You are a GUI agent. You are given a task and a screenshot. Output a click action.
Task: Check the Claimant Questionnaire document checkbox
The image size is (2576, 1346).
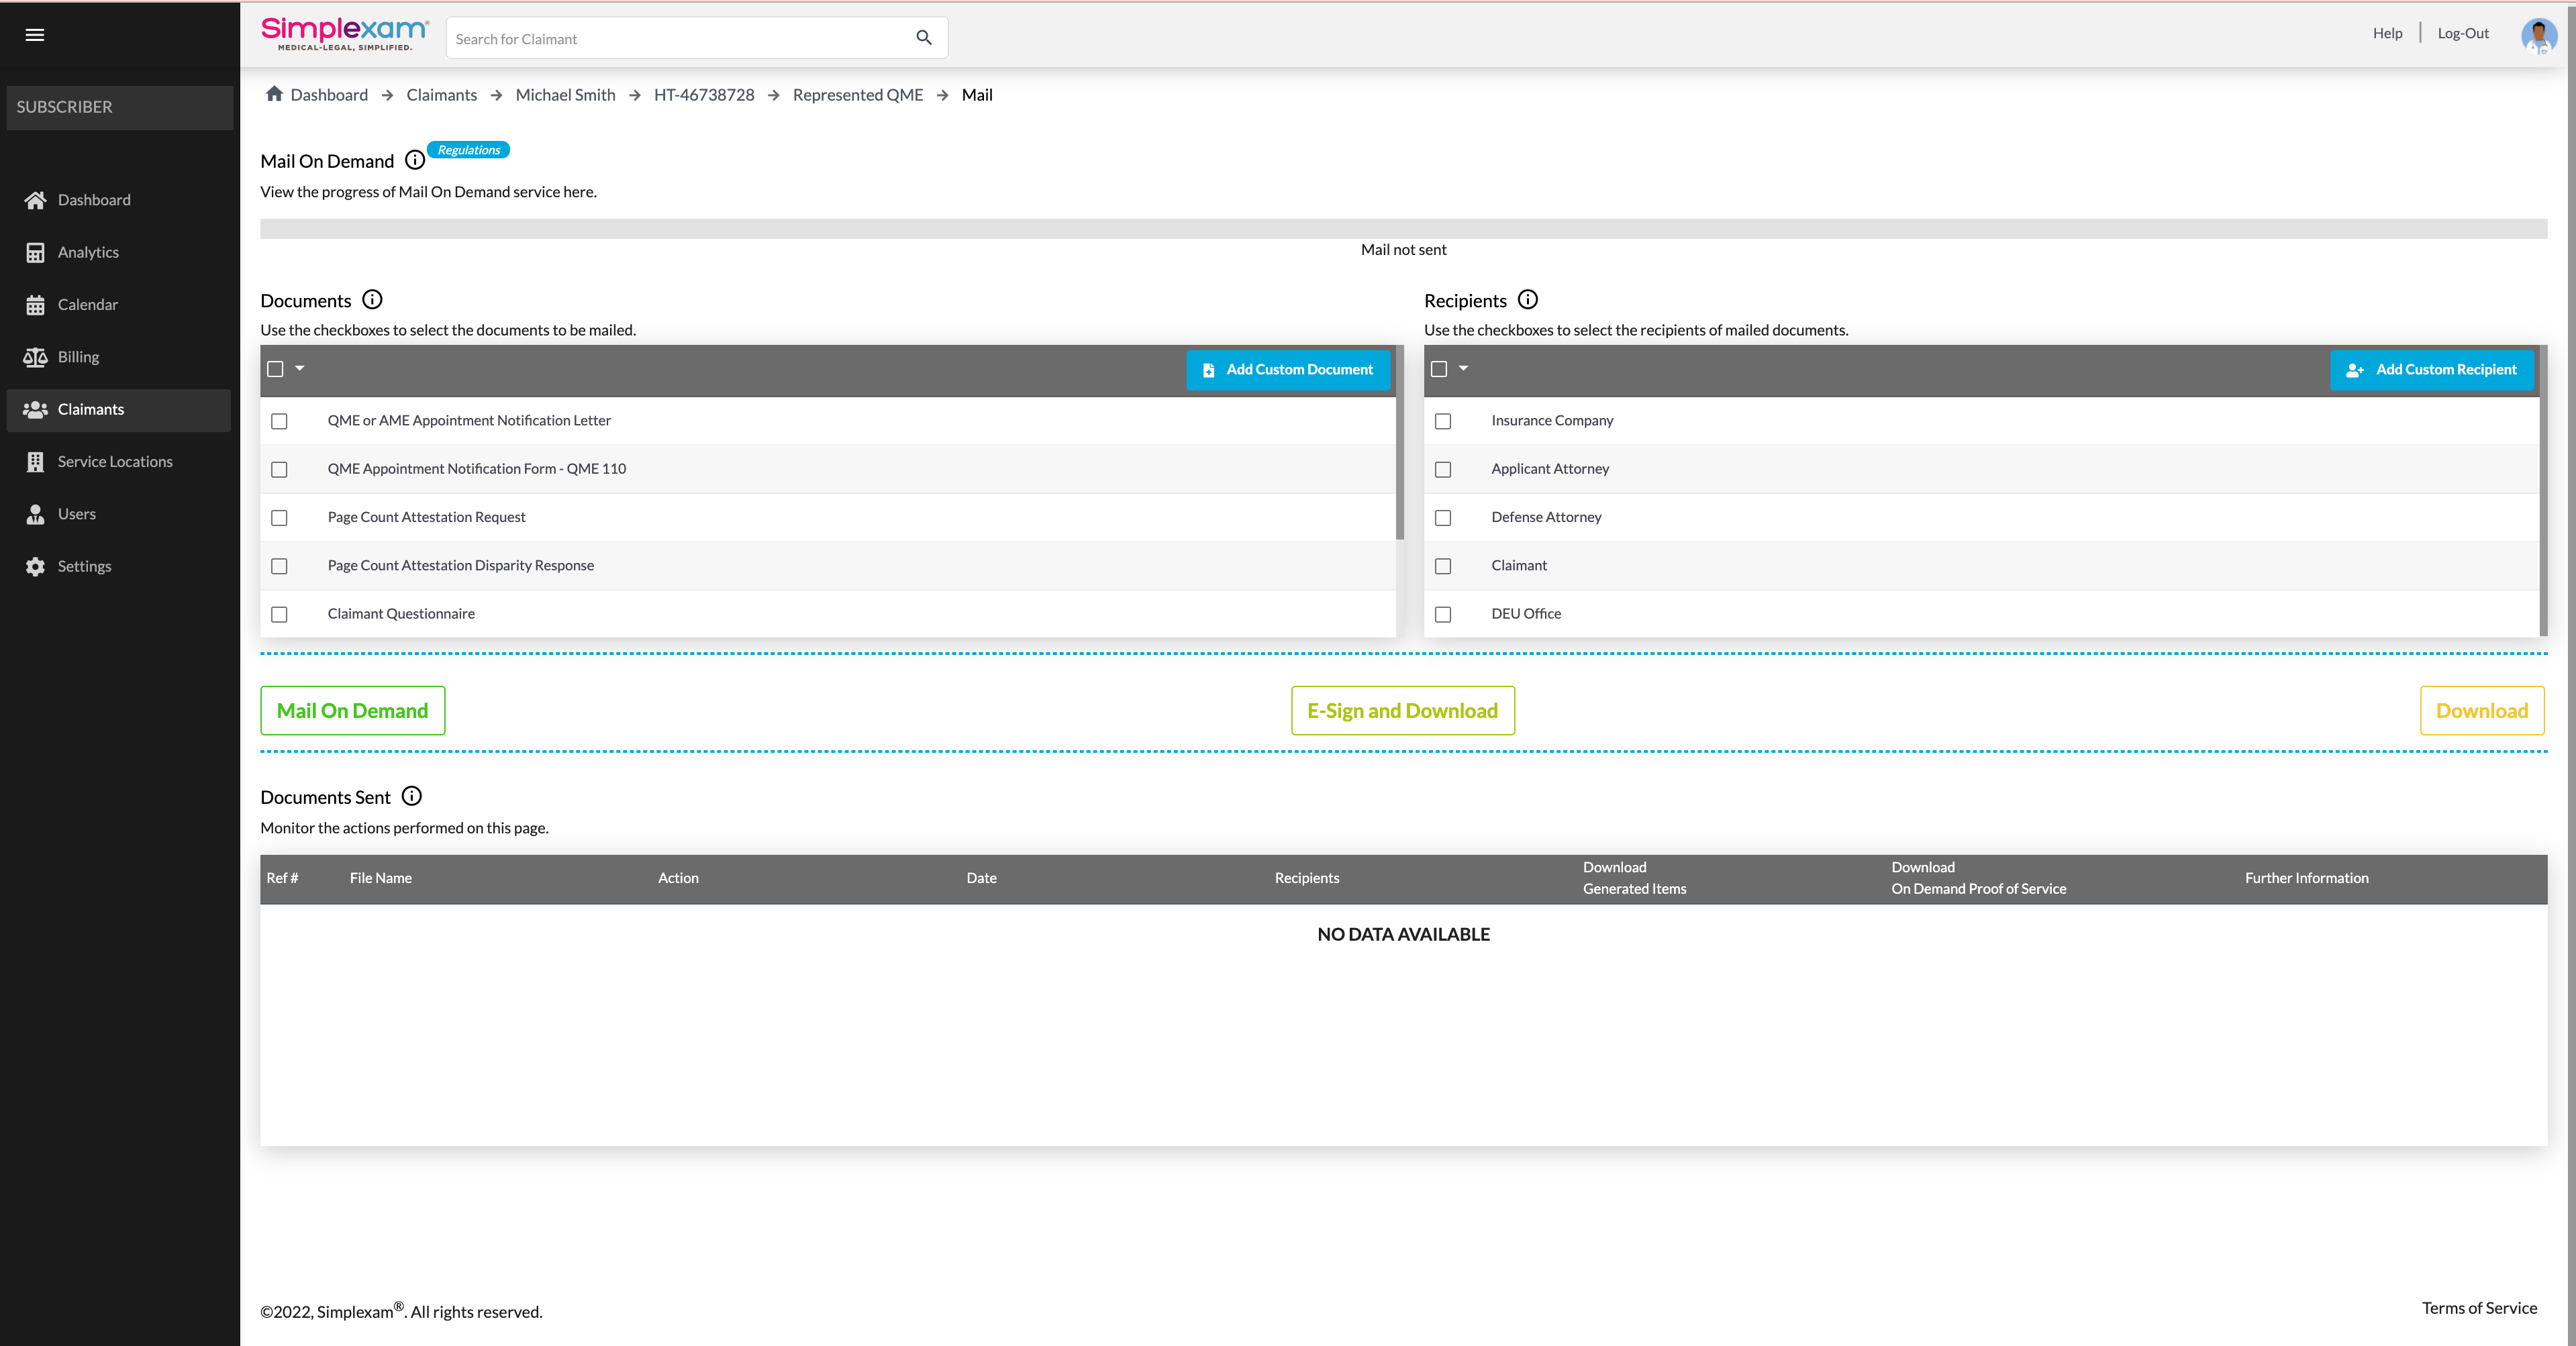pyautogui.click(x=279, y=614)
